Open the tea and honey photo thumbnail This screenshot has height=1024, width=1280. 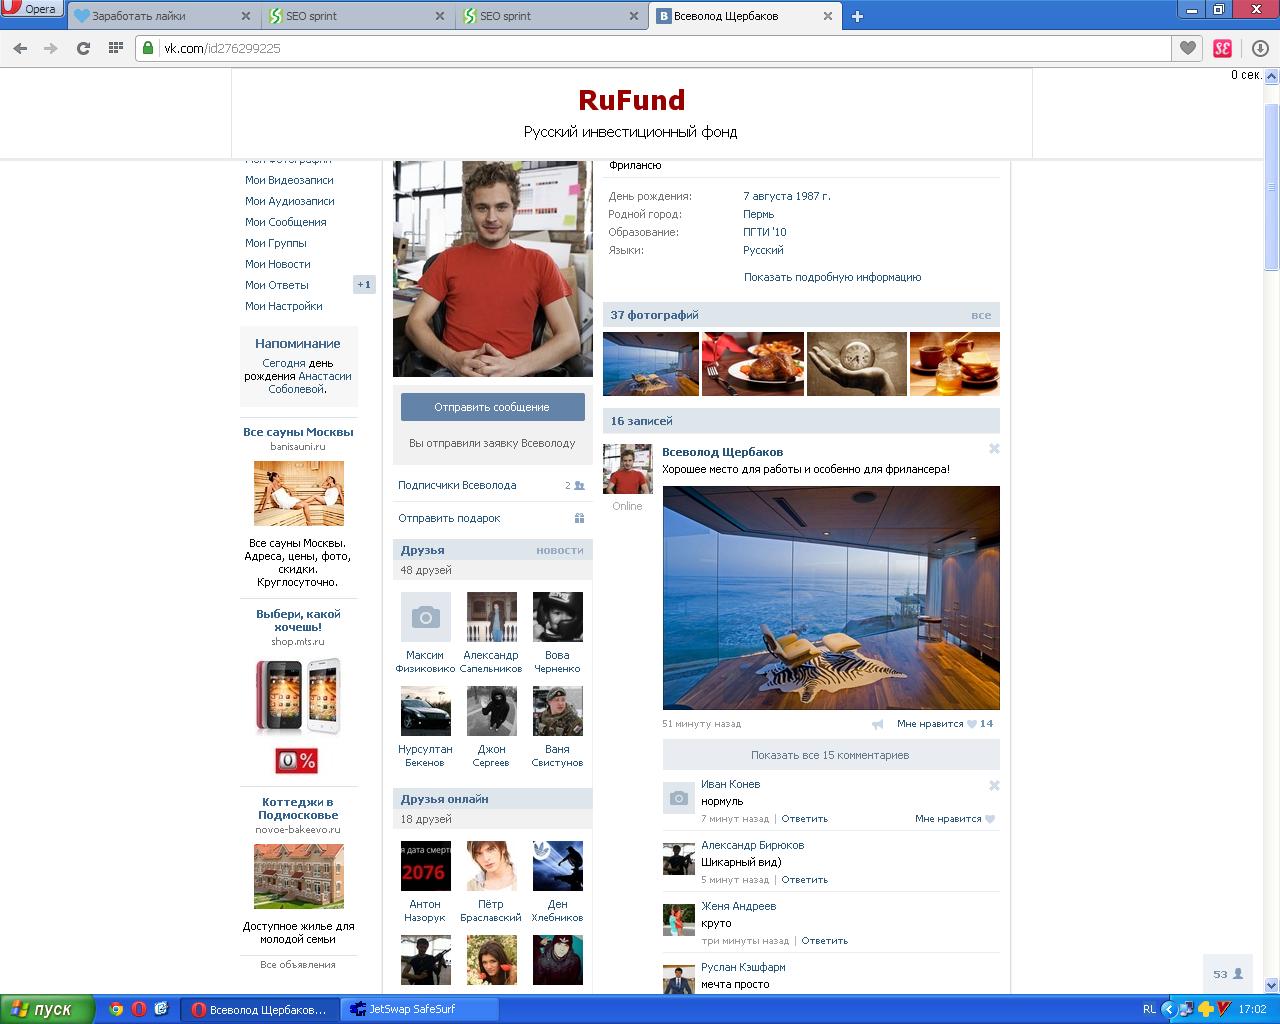point(955,364)
